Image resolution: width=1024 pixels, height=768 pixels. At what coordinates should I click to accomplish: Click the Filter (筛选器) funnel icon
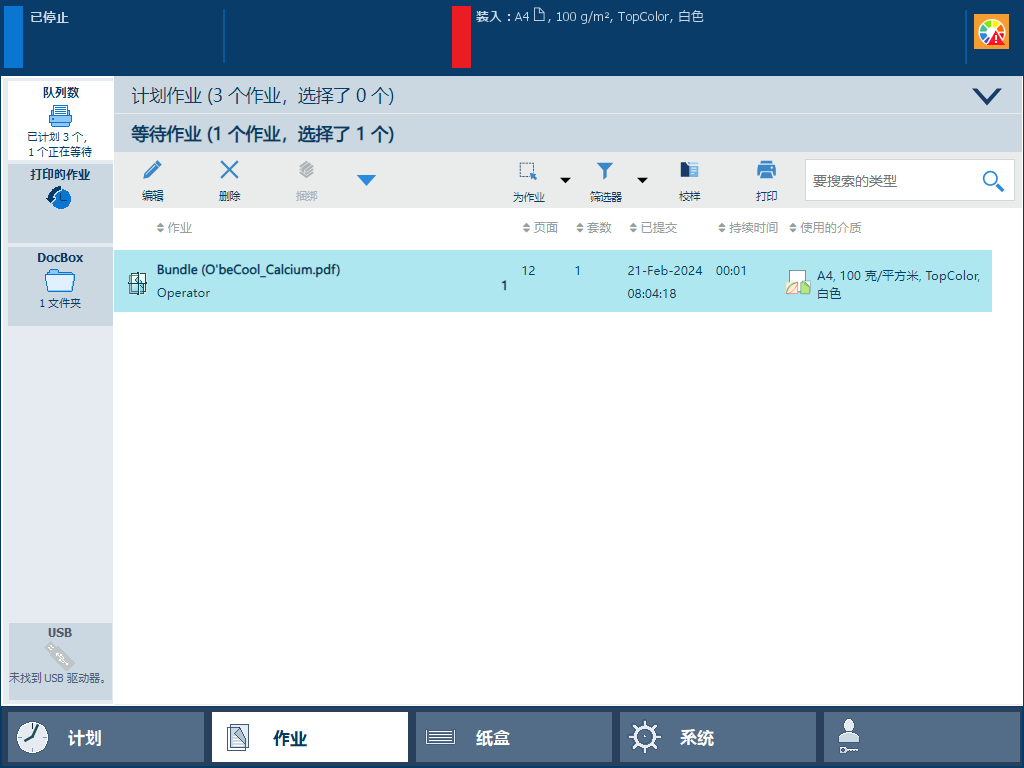(x=605, y=171)
